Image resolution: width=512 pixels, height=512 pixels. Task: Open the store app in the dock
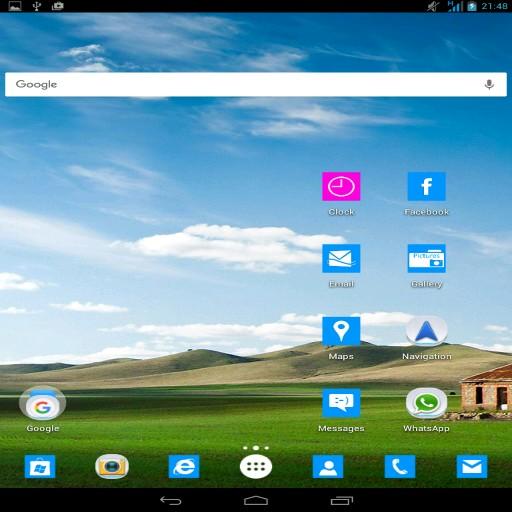40,466
